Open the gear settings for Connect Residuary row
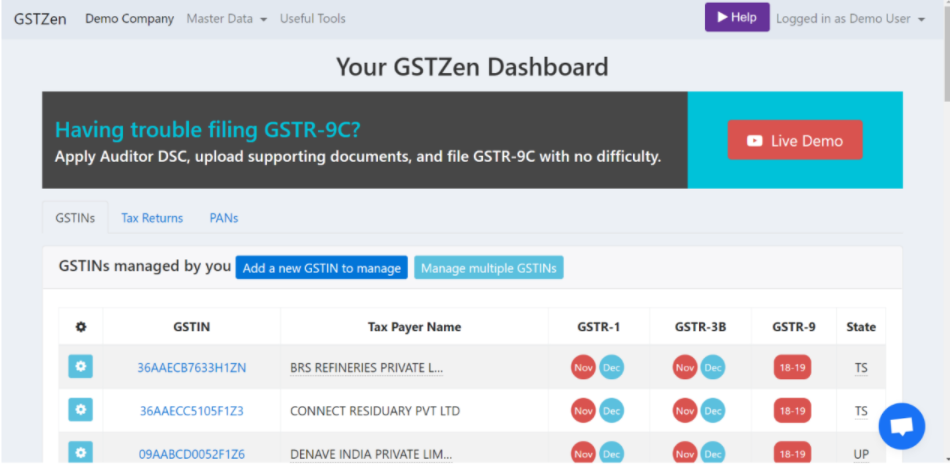950x465 pixels. pos(81,410)
